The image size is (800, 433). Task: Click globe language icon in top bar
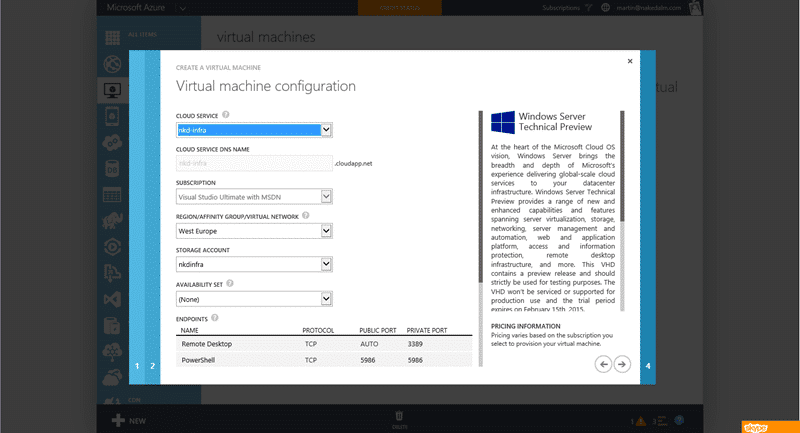tap(605, 8)
